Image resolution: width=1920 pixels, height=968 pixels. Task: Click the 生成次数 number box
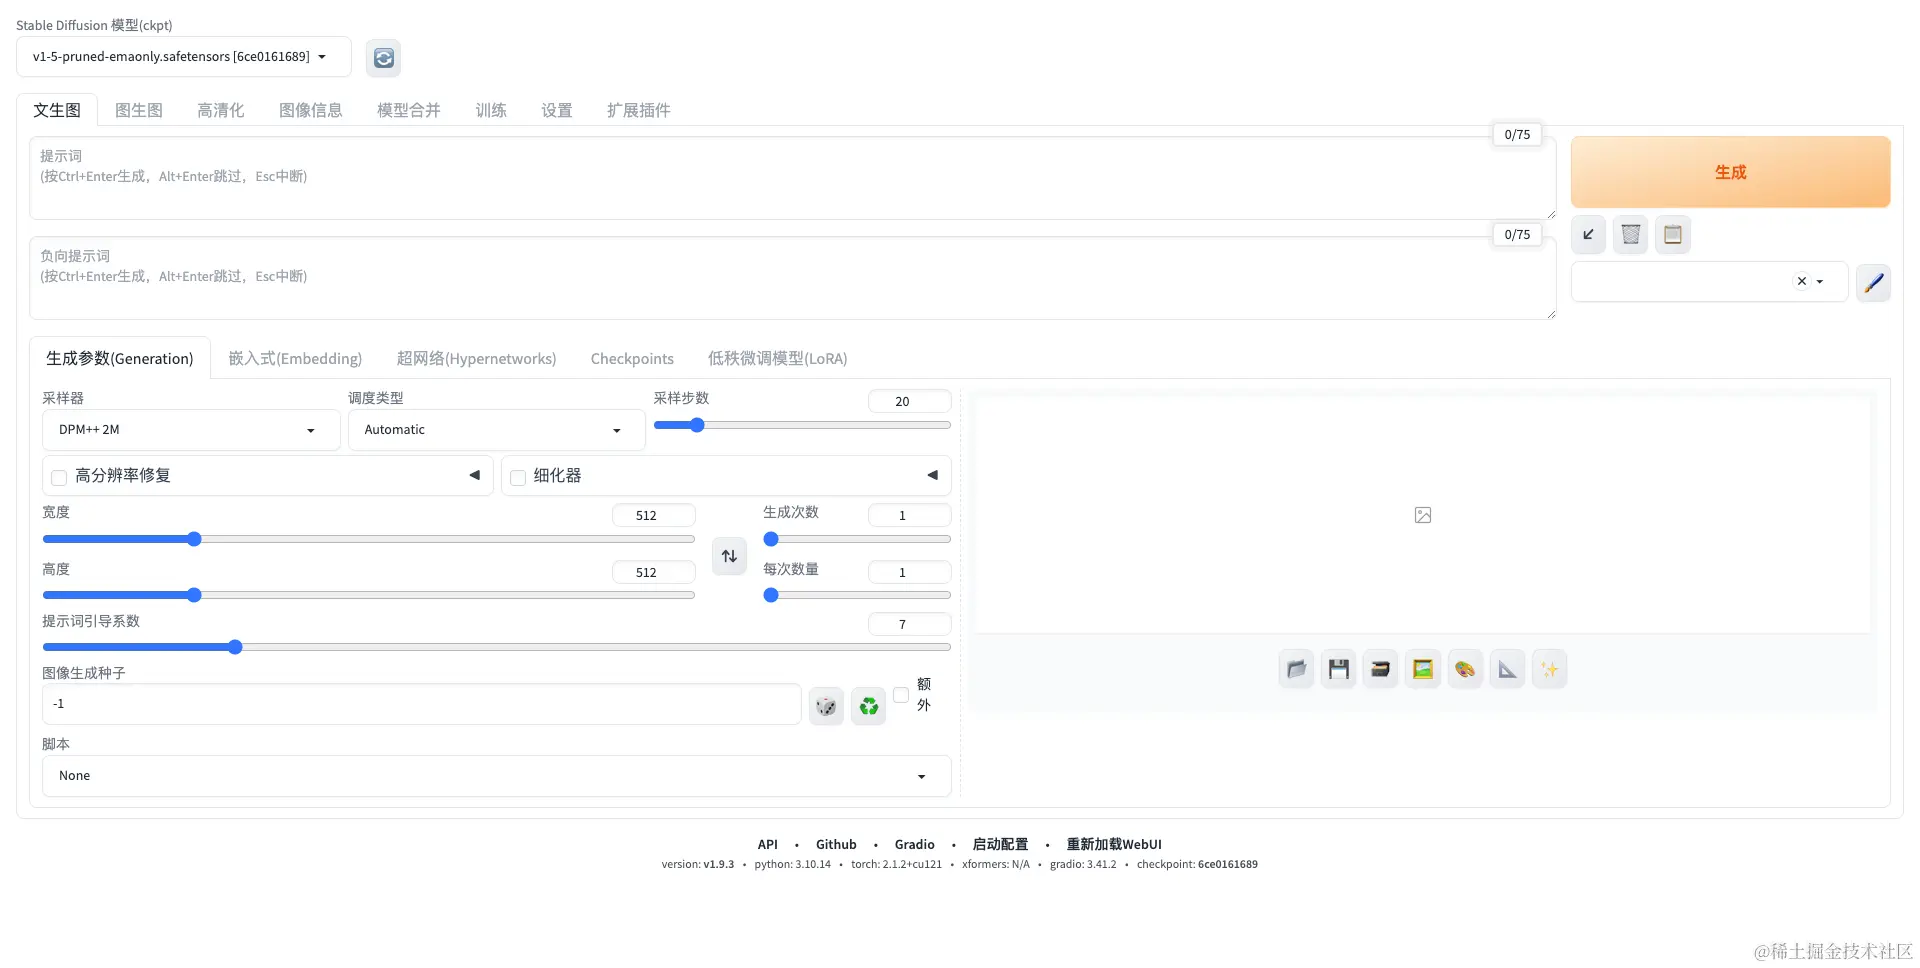point(909,515)
